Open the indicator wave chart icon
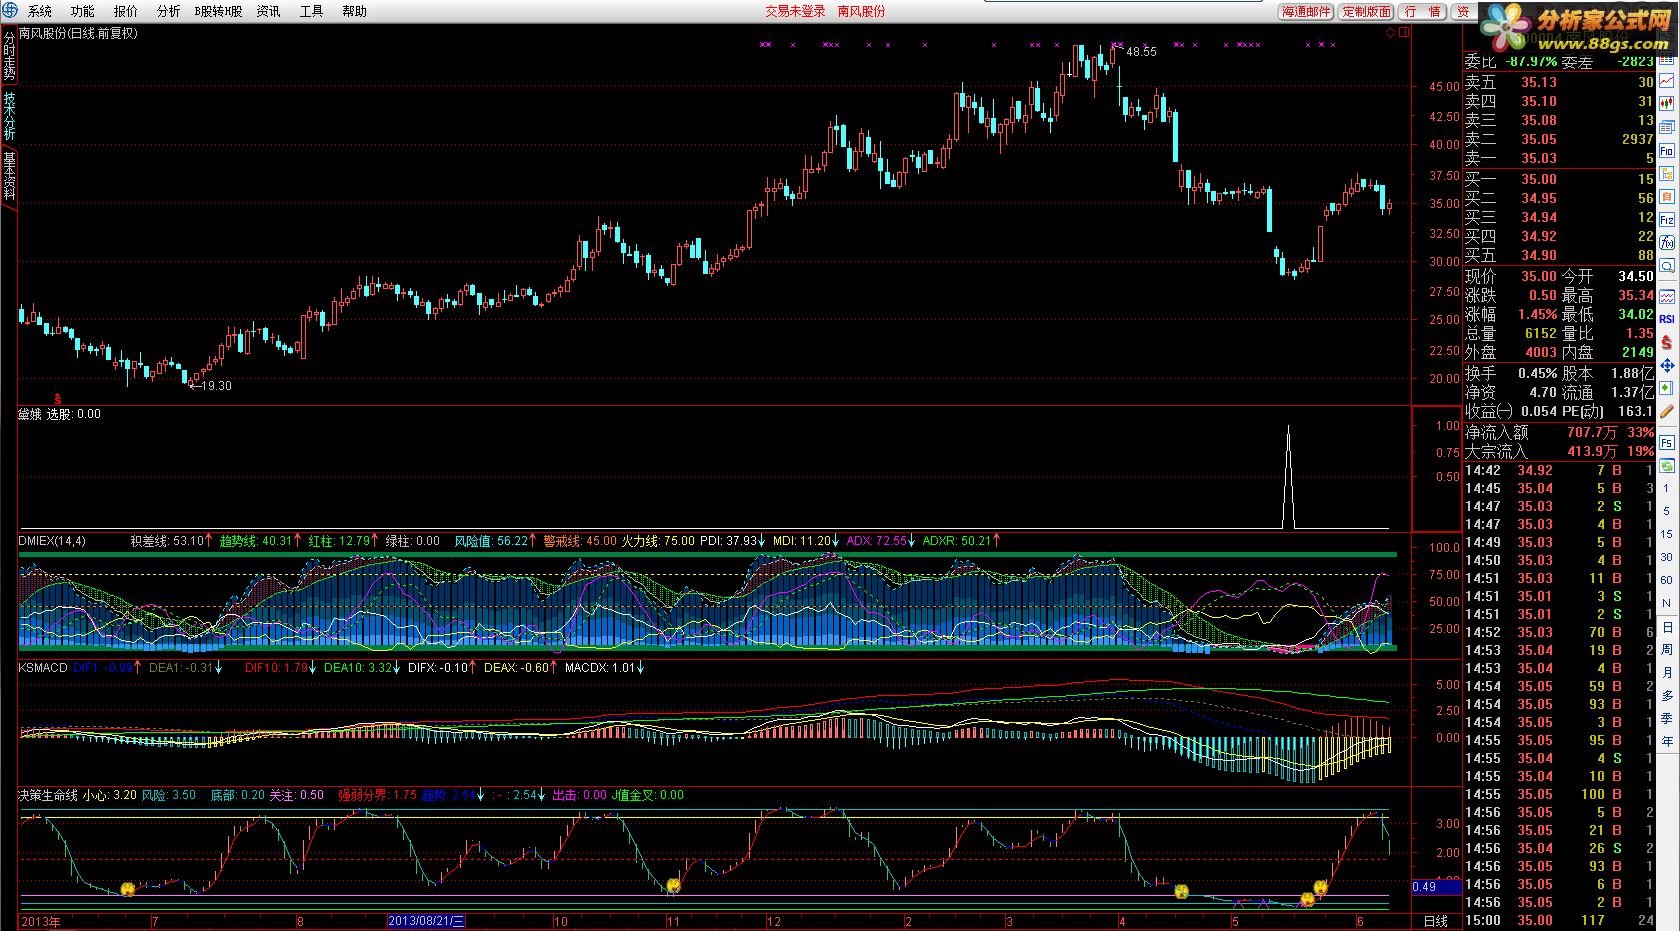This screenshot has width=1680, height=931. 1667,297
